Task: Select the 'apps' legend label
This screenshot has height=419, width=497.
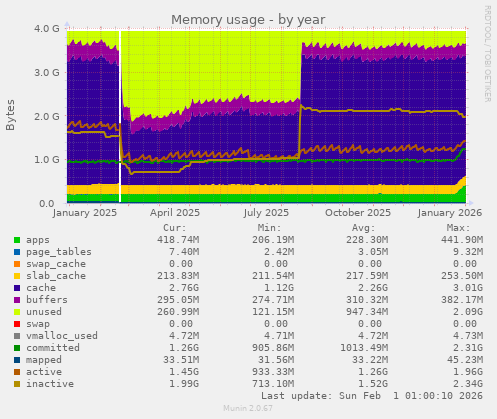Action: pos(38,240)
